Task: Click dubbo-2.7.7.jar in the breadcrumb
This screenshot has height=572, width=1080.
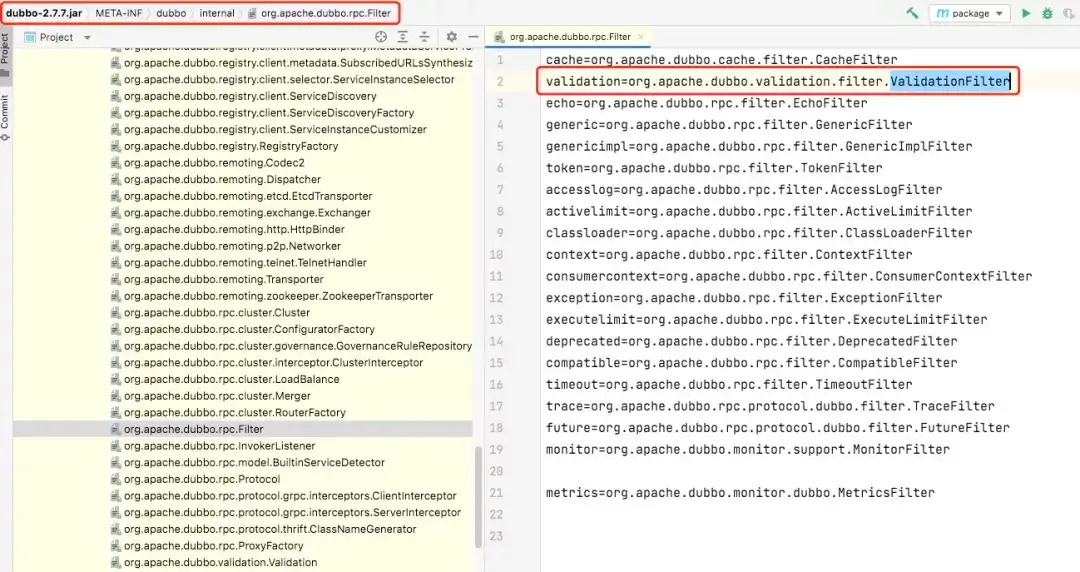Action: [x=43, y=13]
